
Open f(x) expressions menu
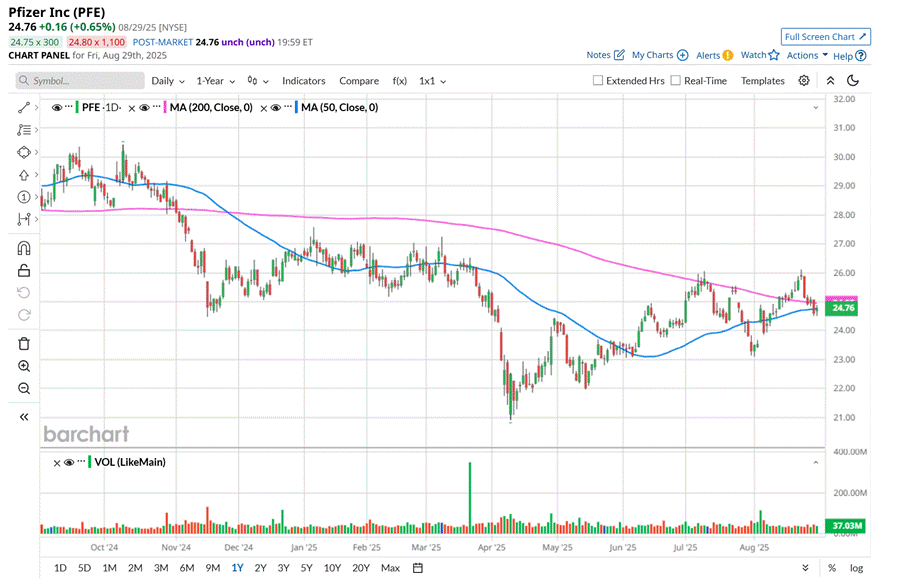[x=400, y=81]
